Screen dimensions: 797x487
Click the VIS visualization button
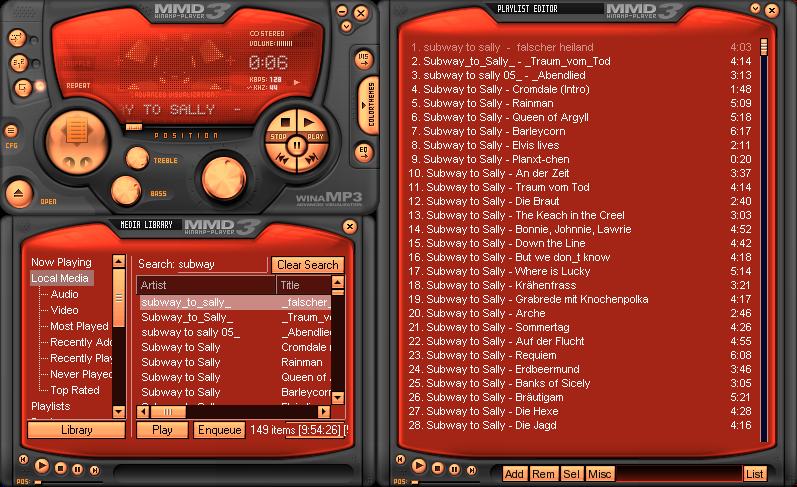coord(364,57)
